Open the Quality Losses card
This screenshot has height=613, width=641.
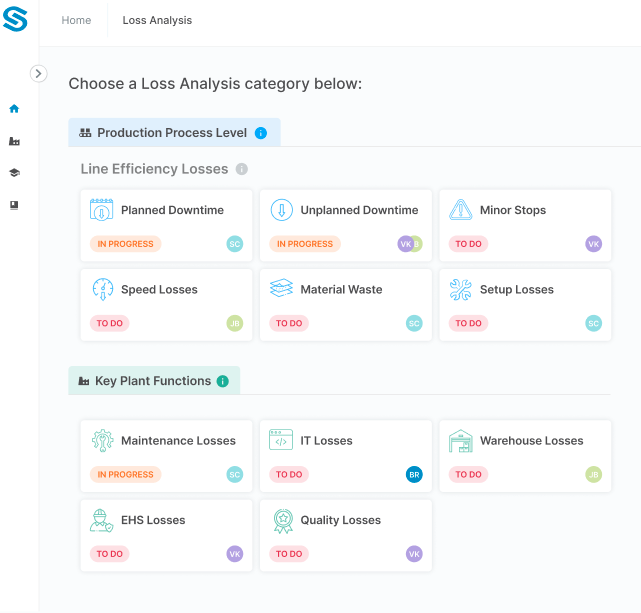(345, 534)
